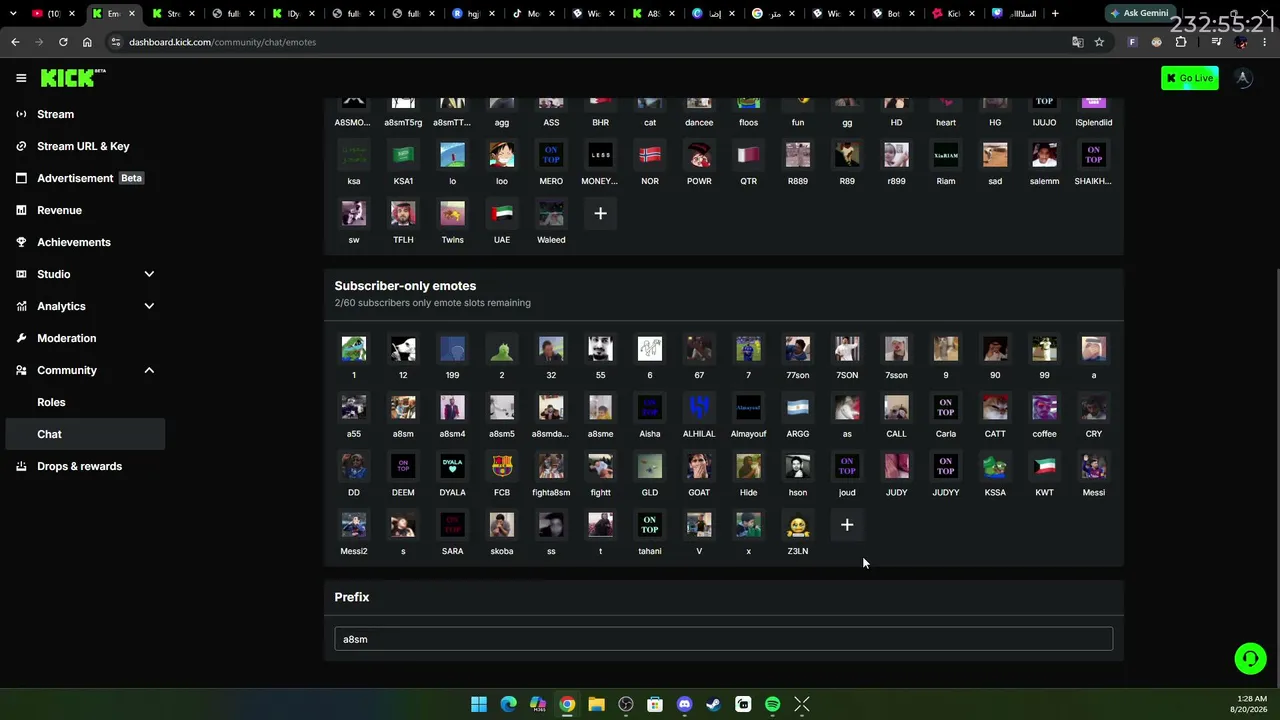Expand the Analytics section chevron
Screen dimensions: 1280x720
149,306
